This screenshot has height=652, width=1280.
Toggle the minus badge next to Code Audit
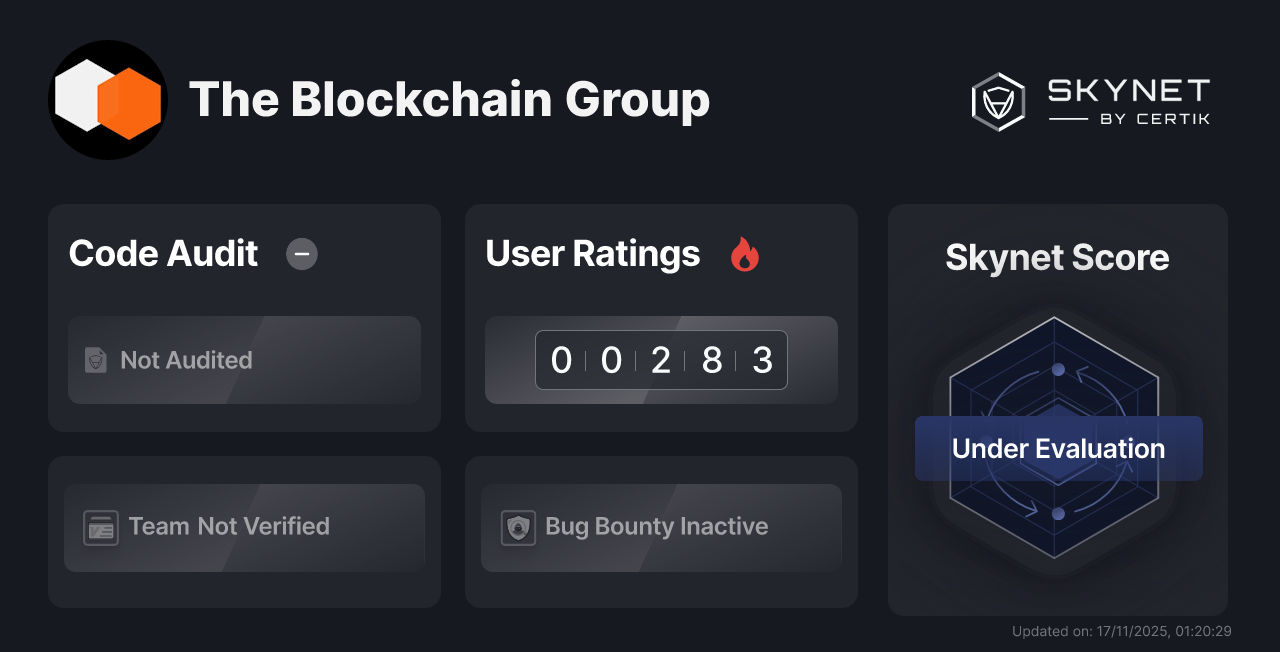pyautogui.click(x=301, y=255)
